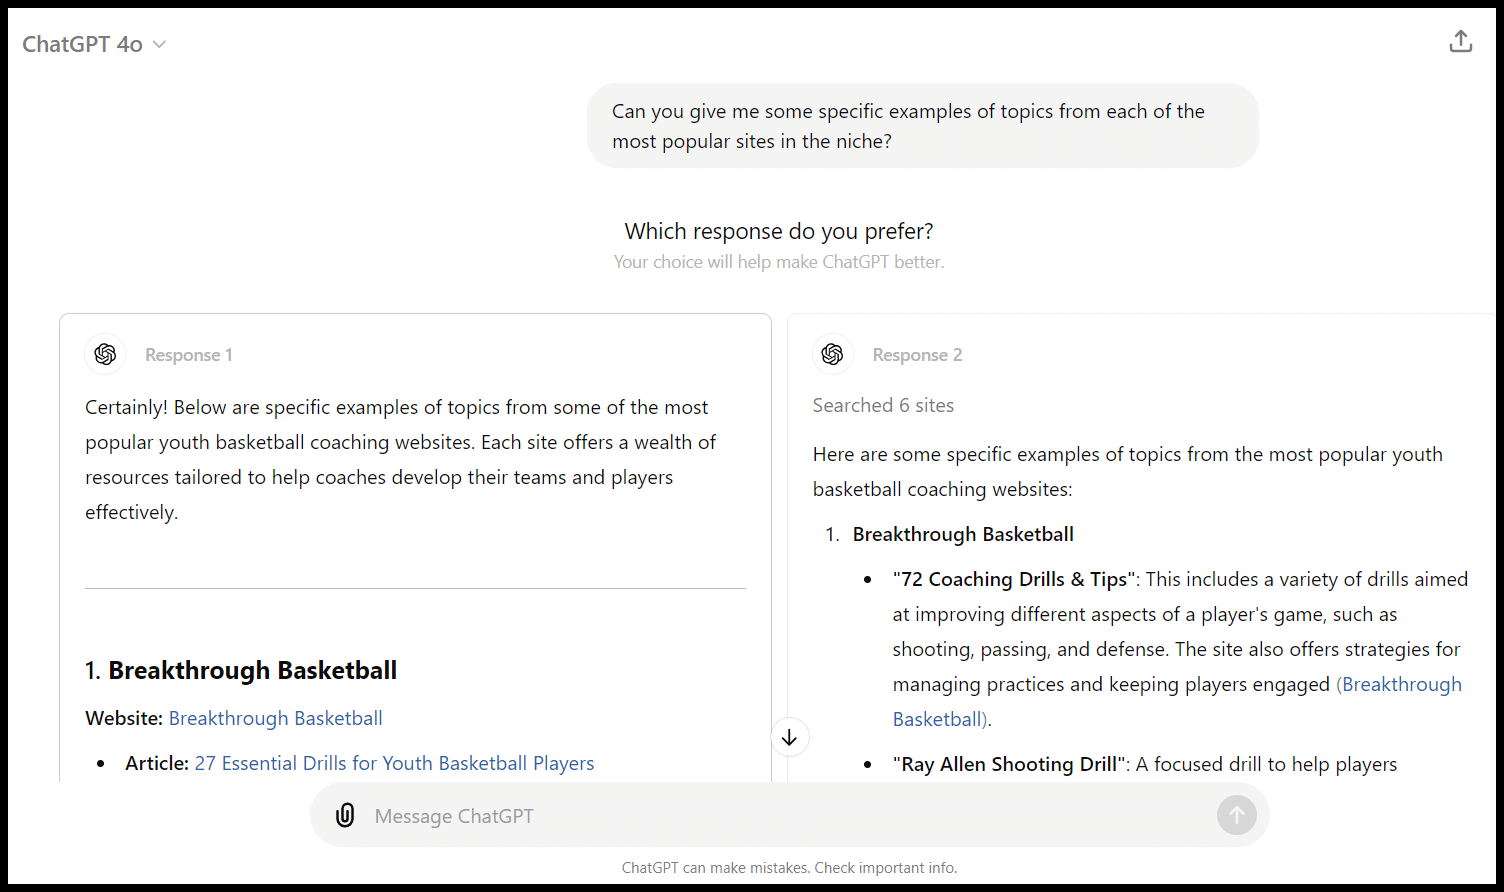Screen dimensions: 1504x892
Task: Click the "Breakthrough Basketball" numbered item in Response 2
Action: click(x=963, y=534)
